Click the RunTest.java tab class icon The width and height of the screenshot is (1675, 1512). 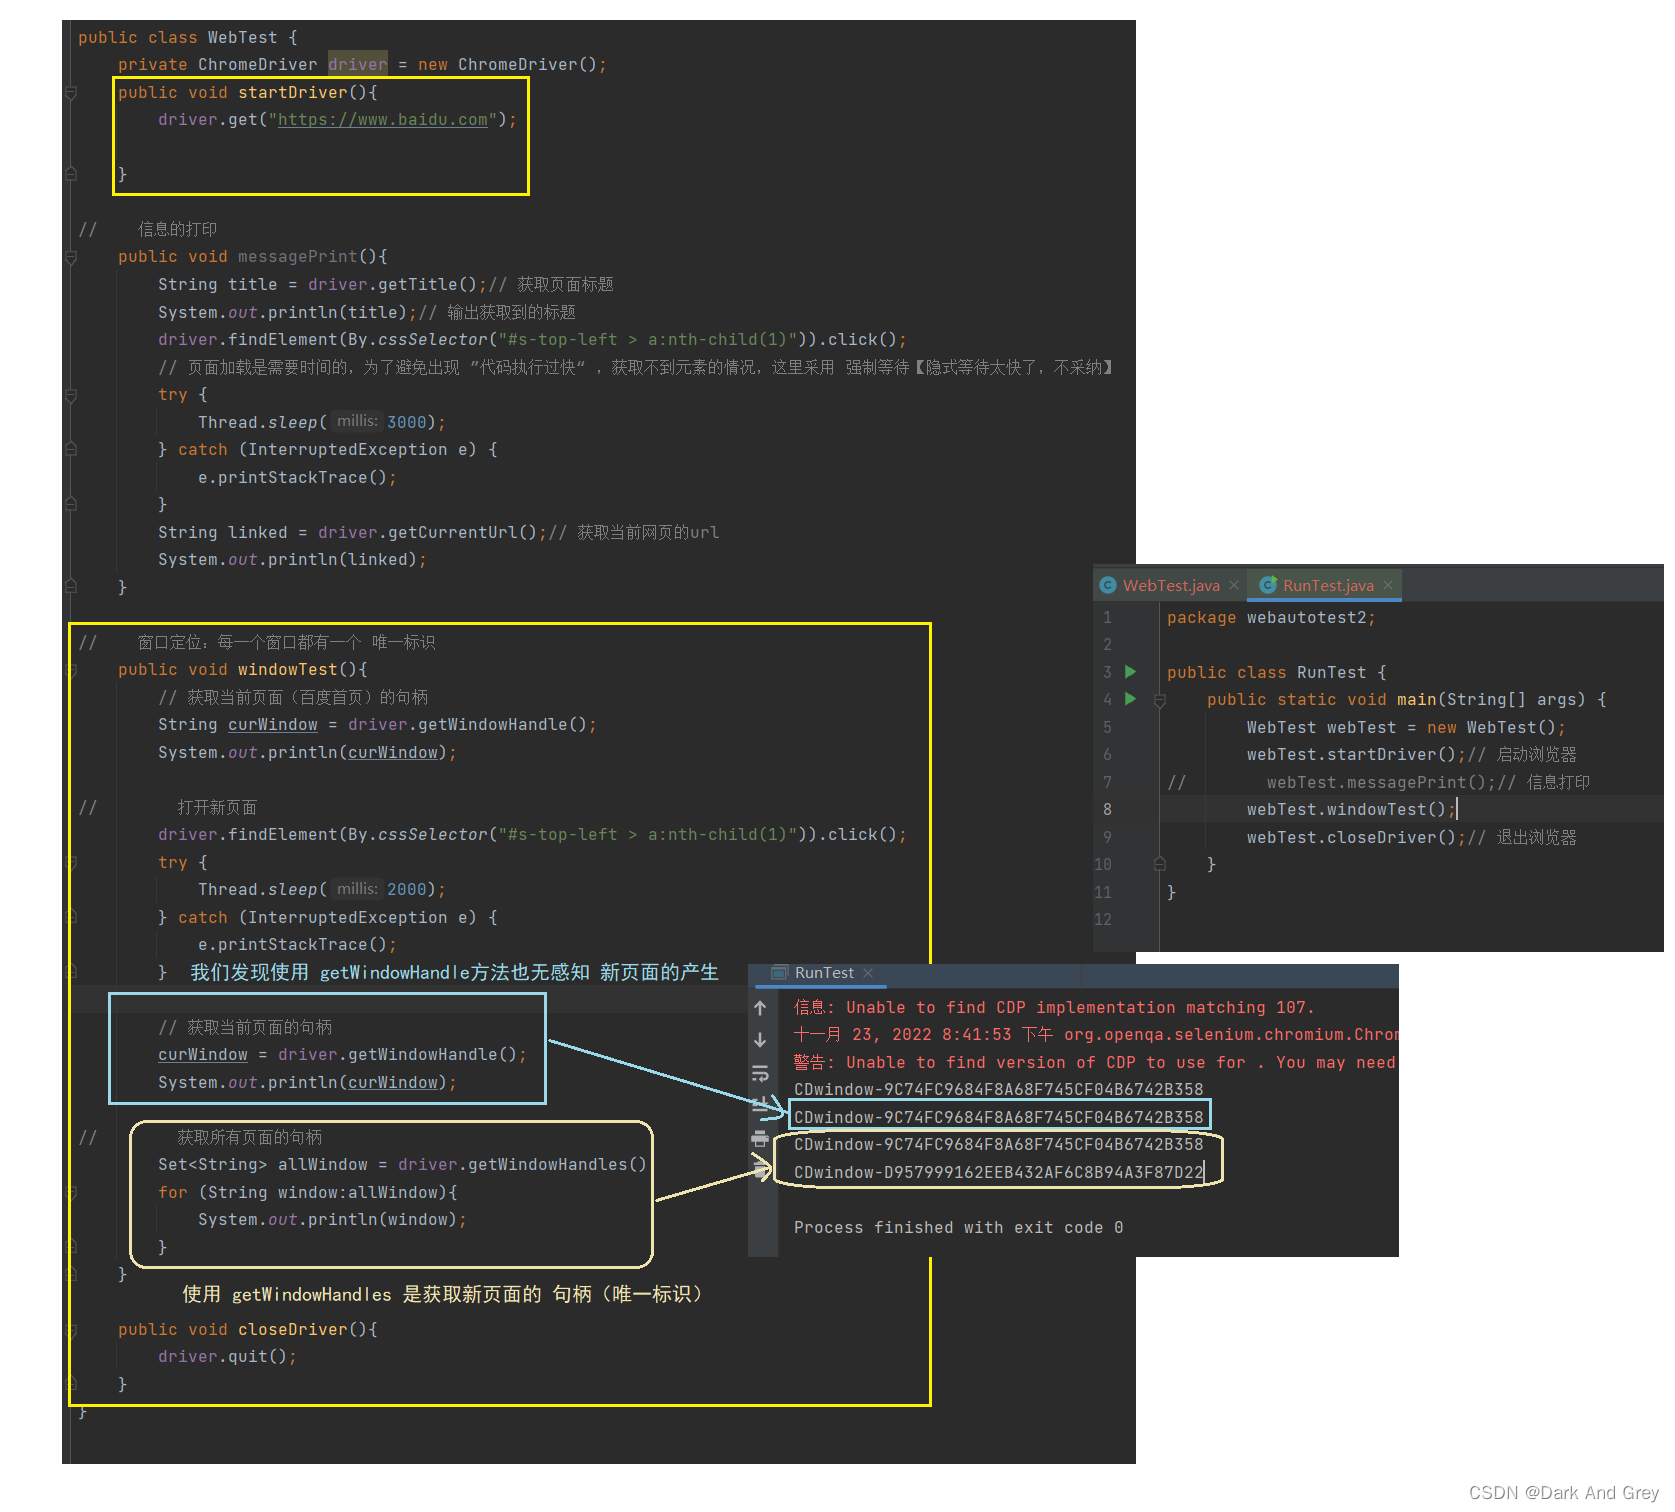[1268, 585]
